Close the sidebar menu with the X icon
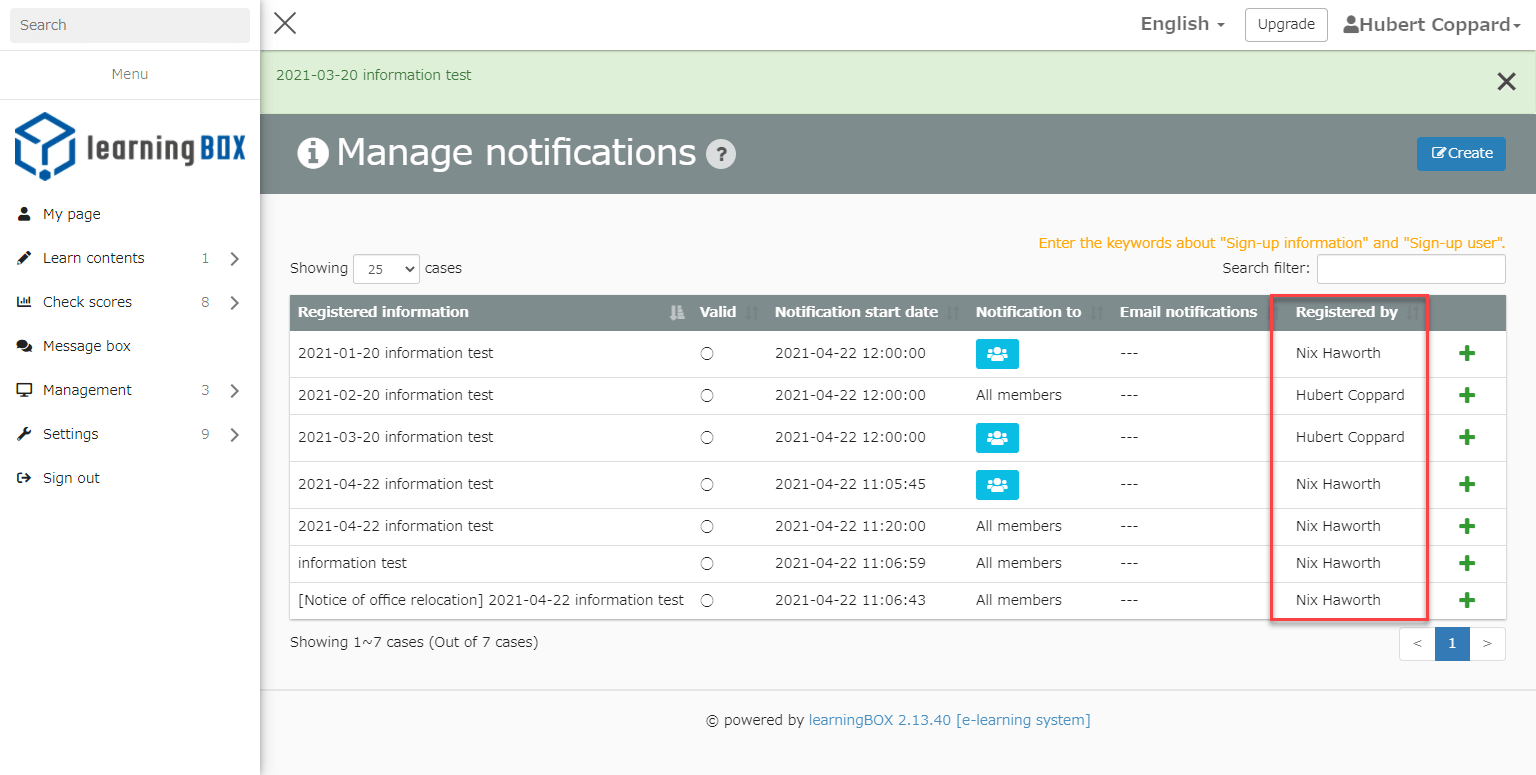 285,24
